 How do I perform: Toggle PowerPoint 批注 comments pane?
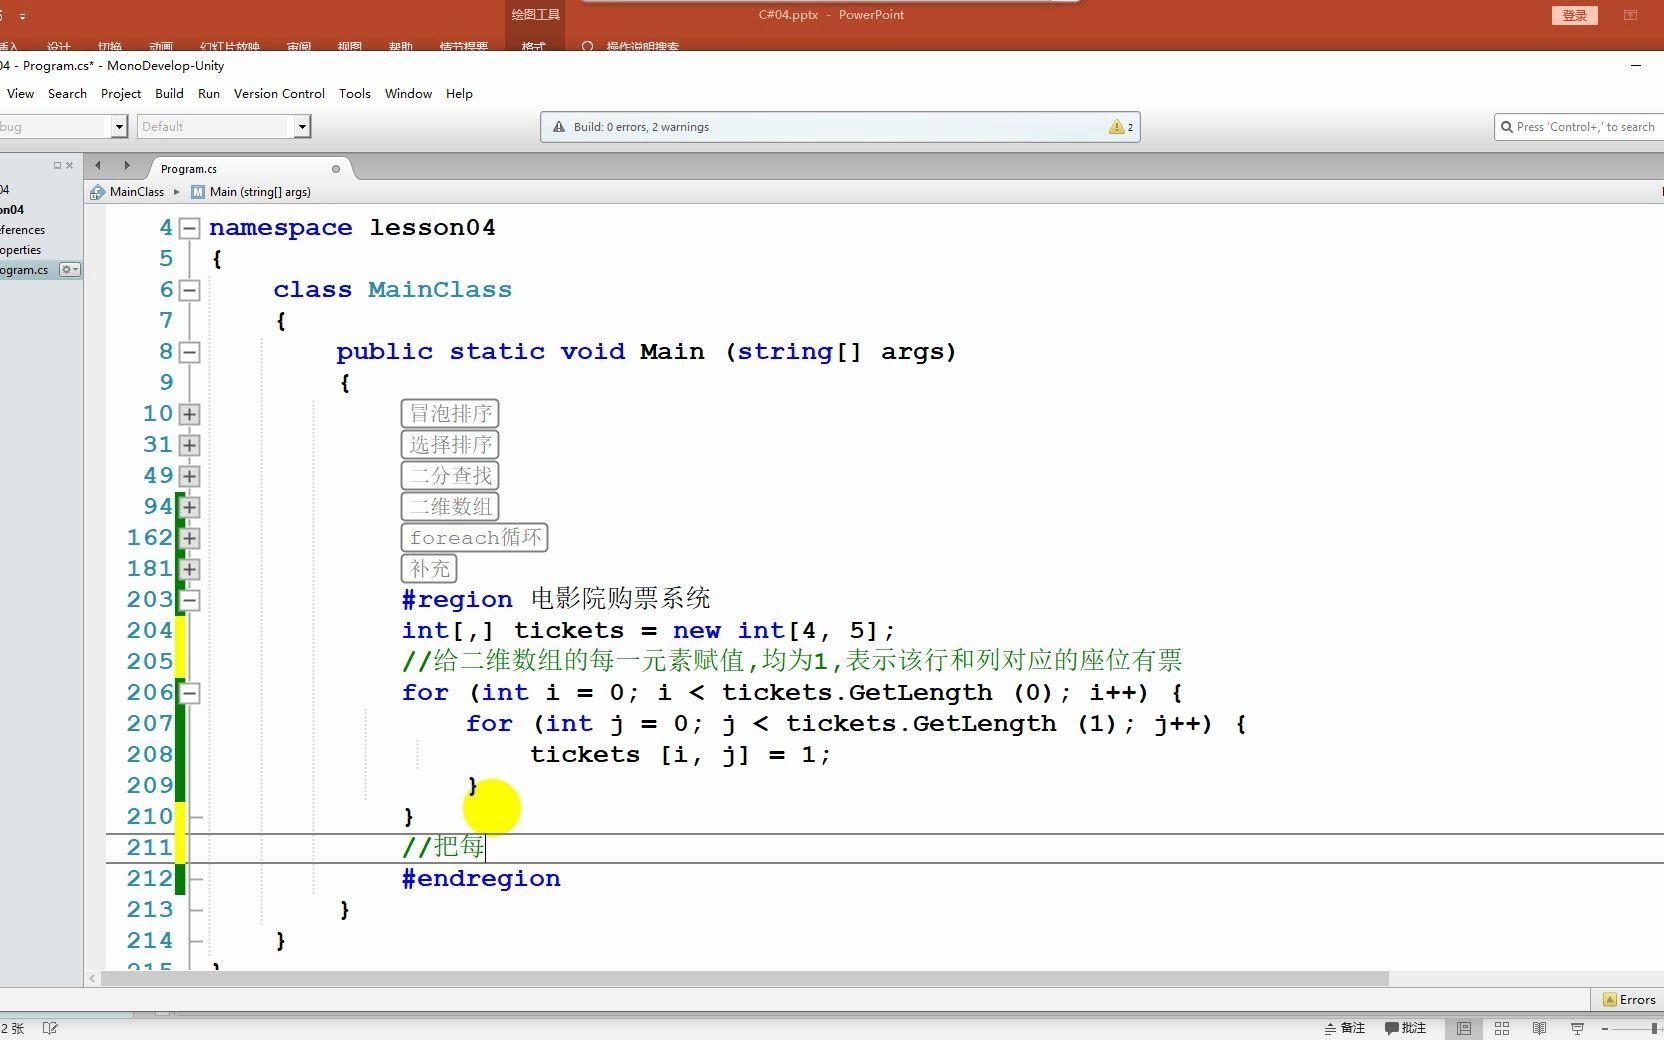[1406, 1028]
